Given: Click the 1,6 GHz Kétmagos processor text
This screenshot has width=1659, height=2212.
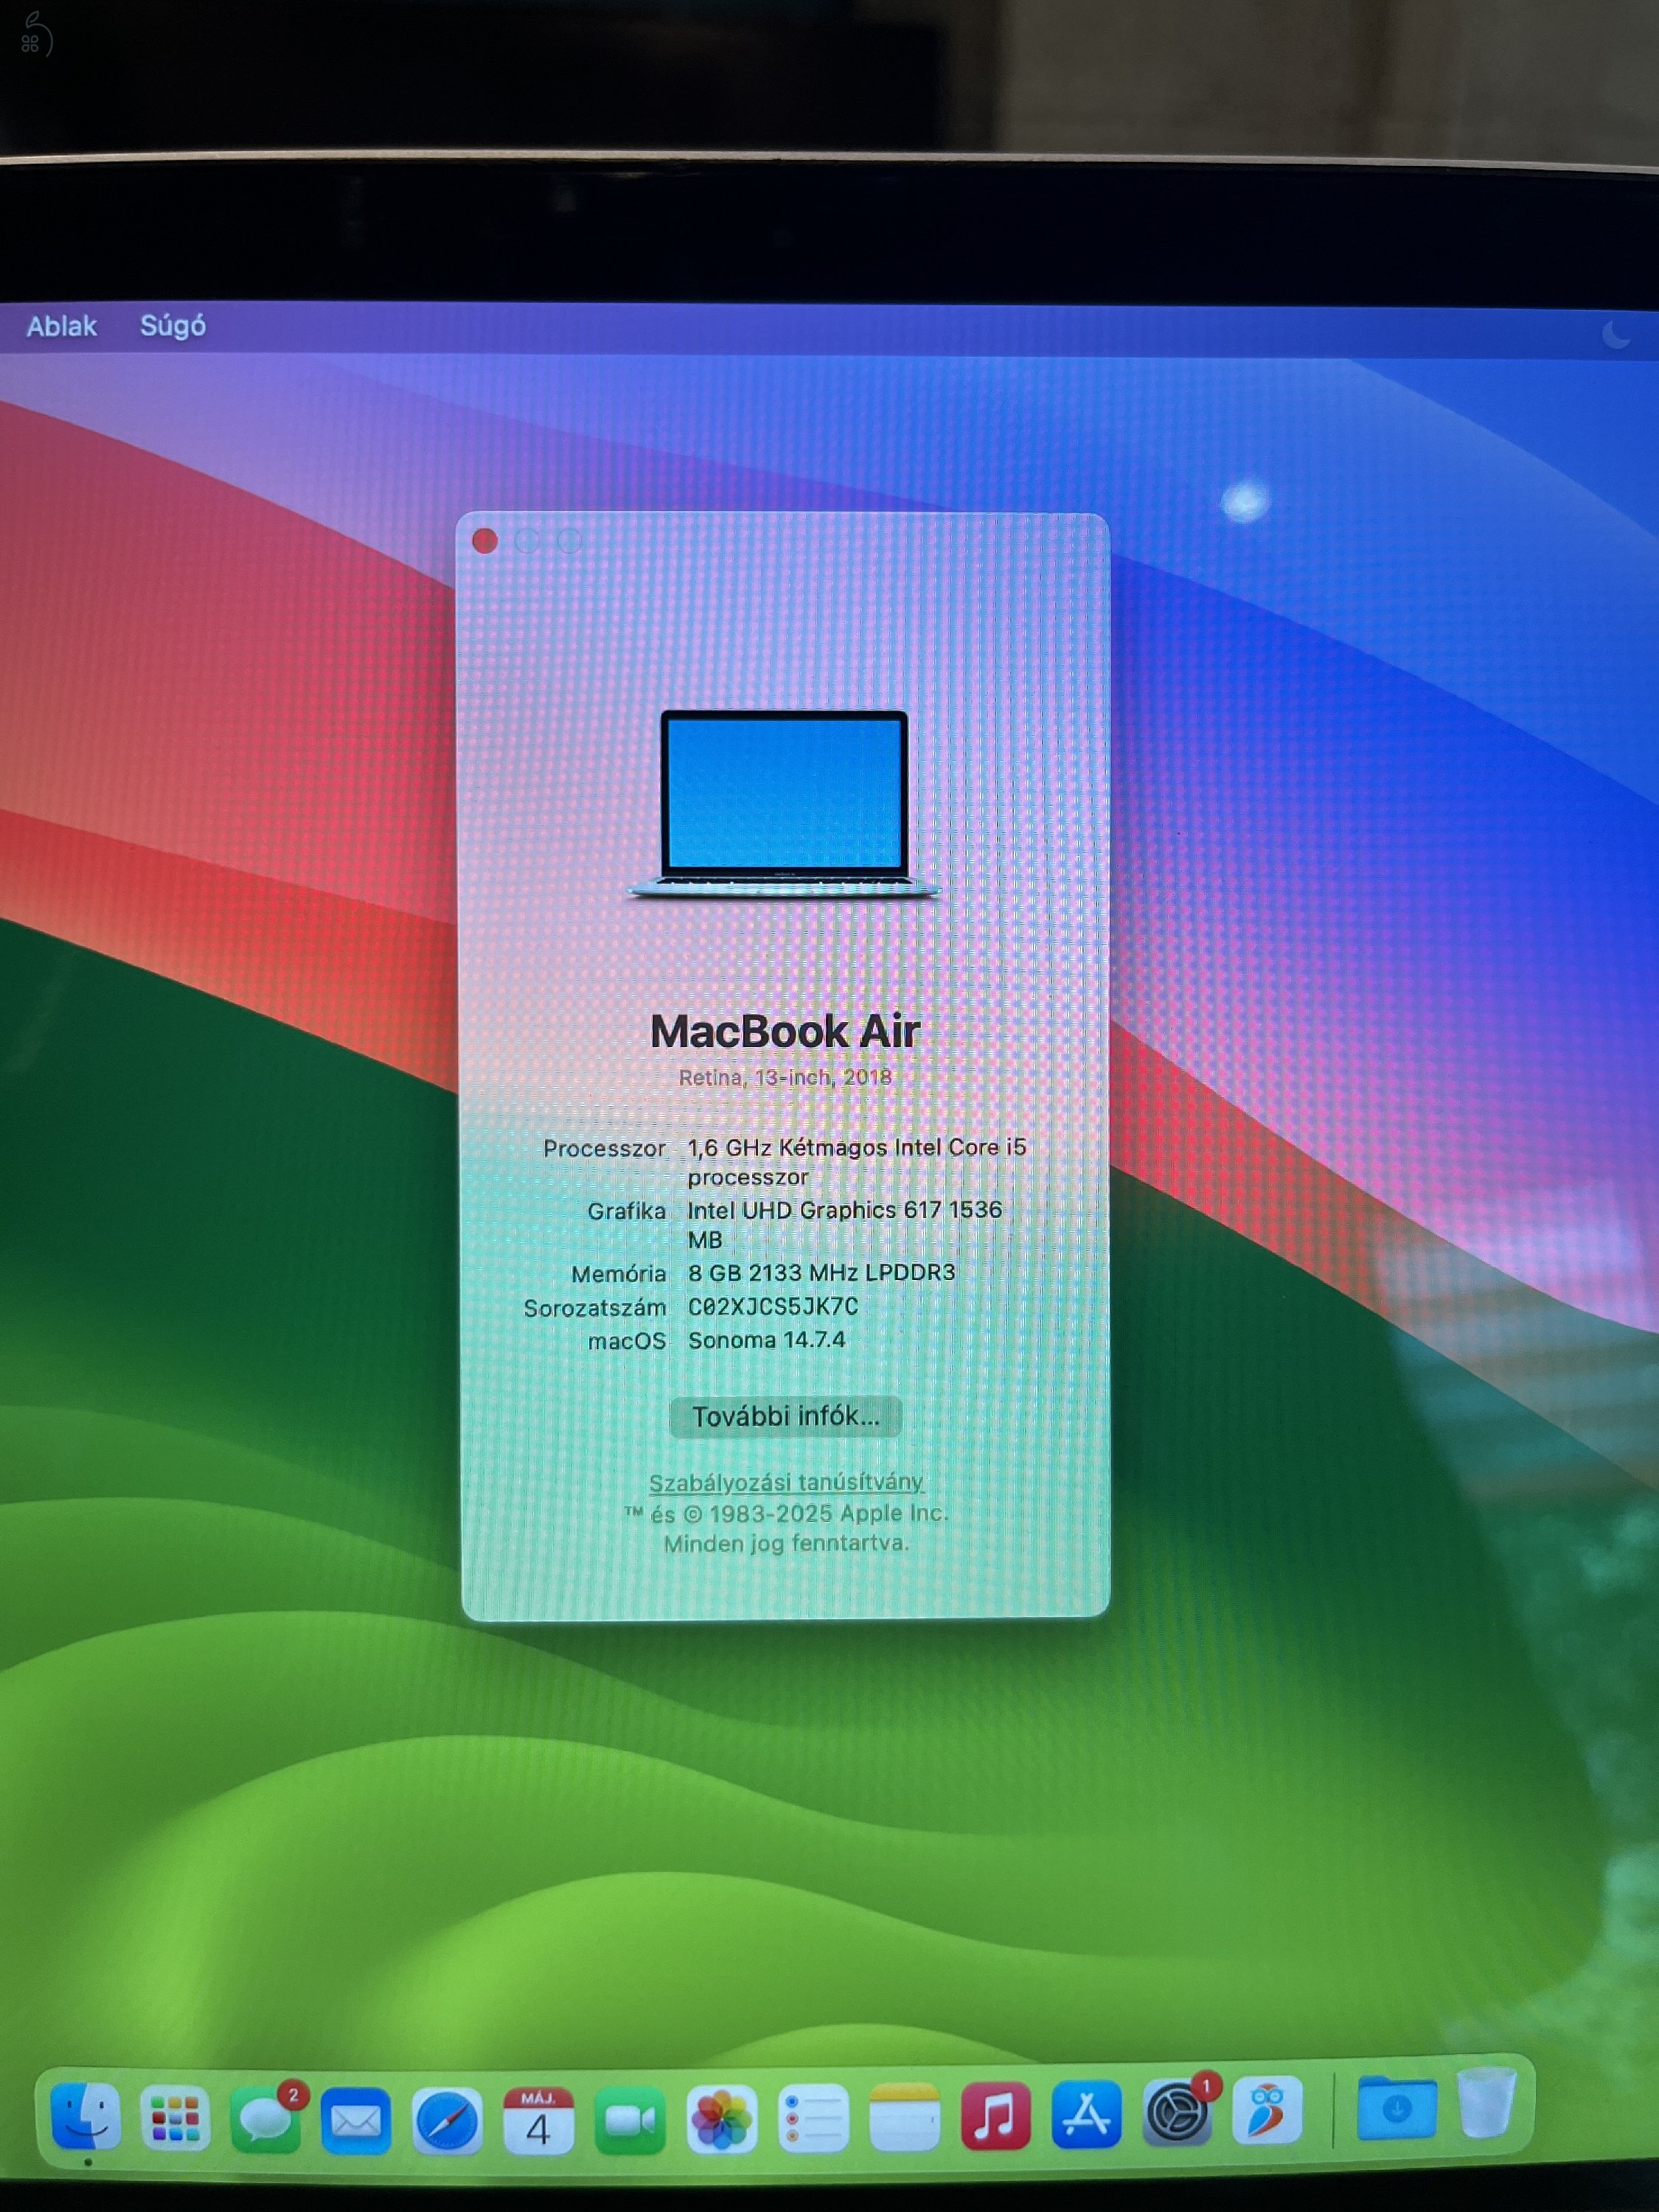Looking at the screenshot, I should pyautogui.click(x=857, y=1161).
